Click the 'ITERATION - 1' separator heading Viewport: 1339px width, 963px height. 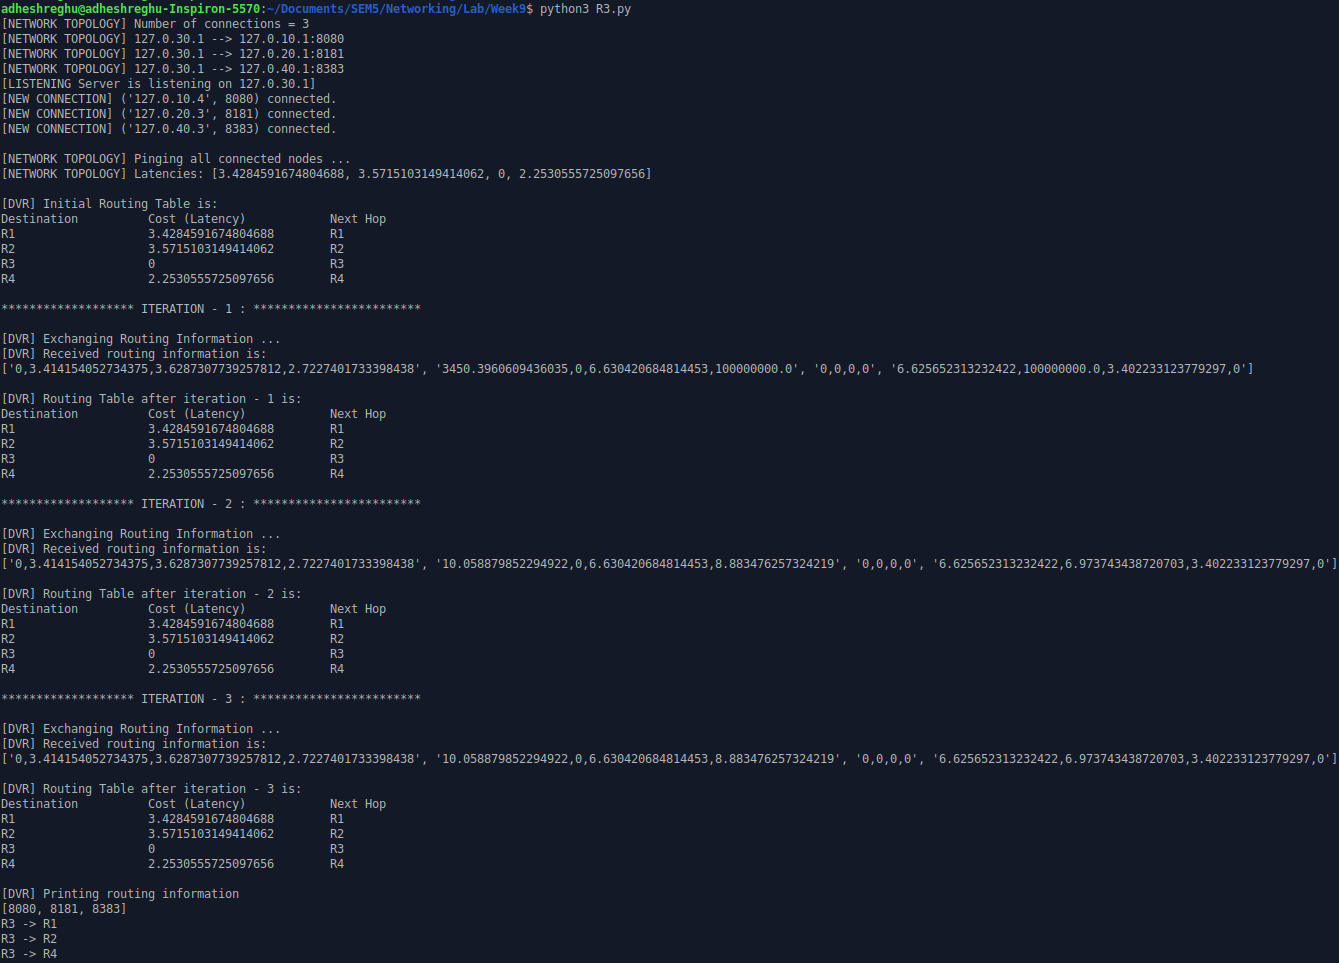[211, 309]
